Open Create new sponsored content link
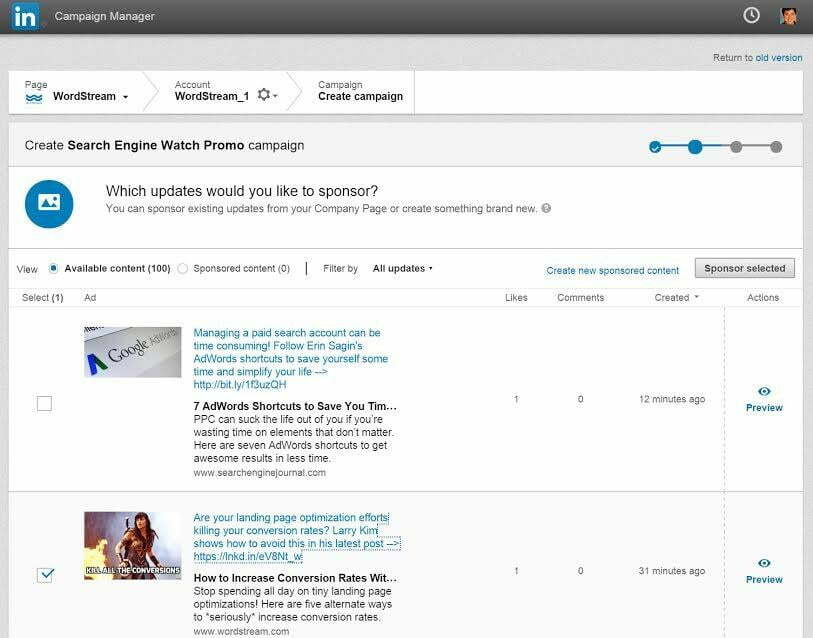 pyautogui.click(x=613, y=270)
